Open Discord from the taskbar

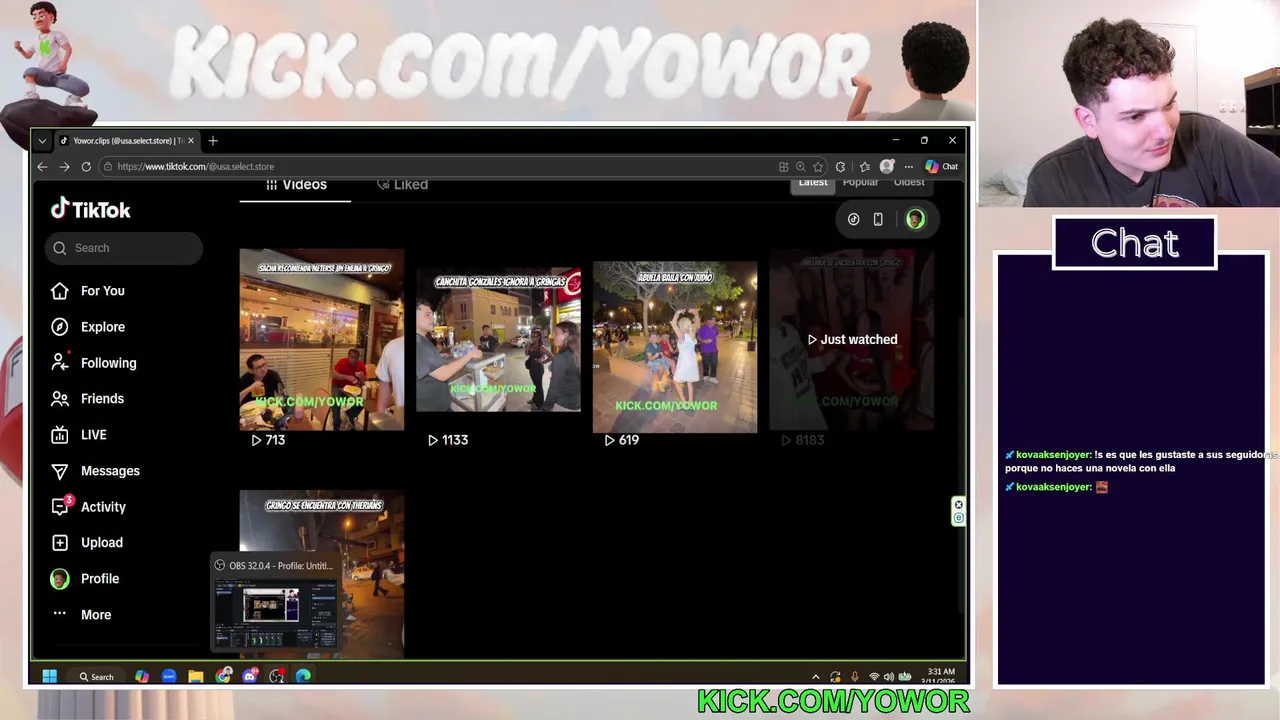pyautogui.click(x=250, y=677)
